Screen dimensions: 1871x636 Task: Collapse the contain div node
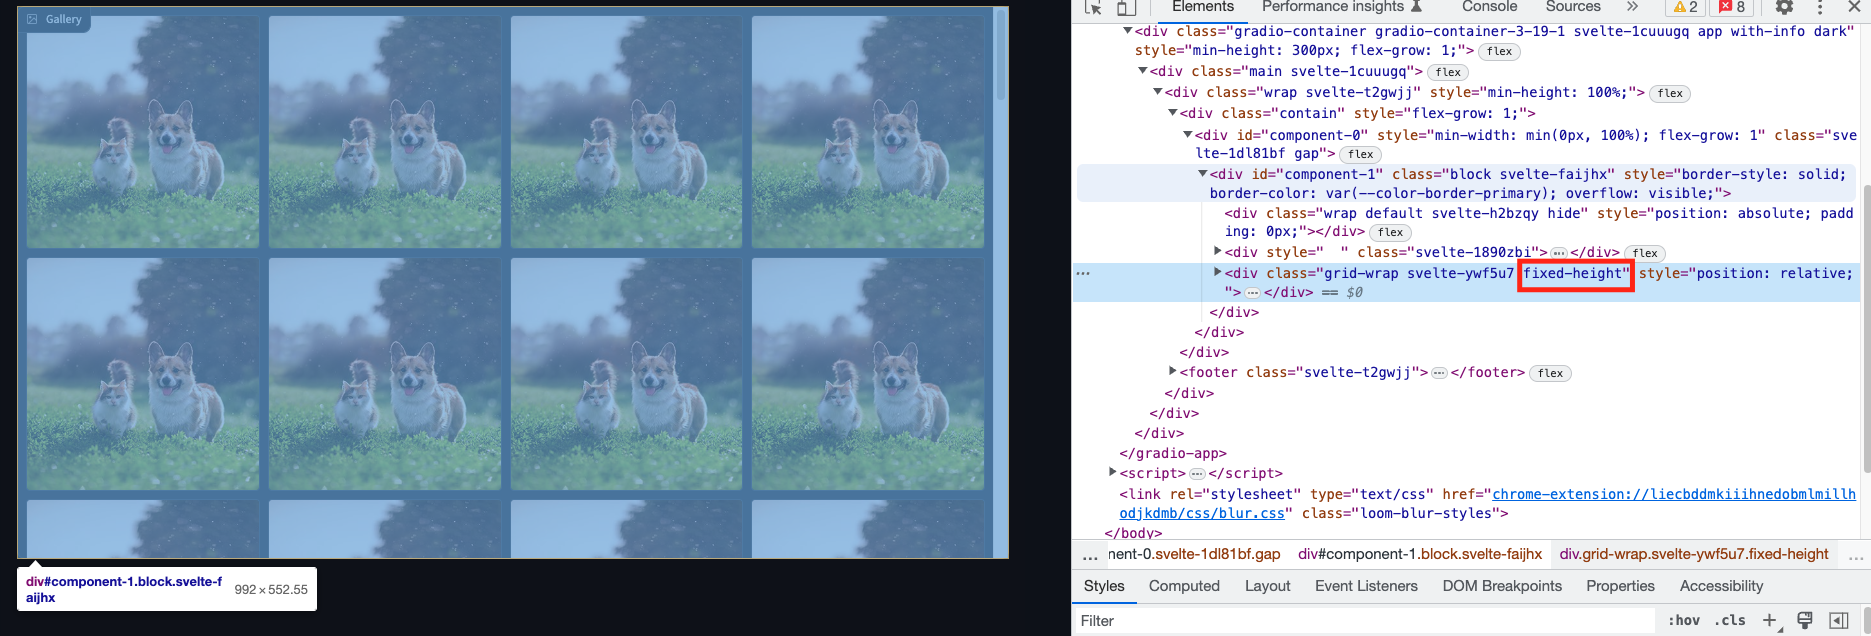1173,113
